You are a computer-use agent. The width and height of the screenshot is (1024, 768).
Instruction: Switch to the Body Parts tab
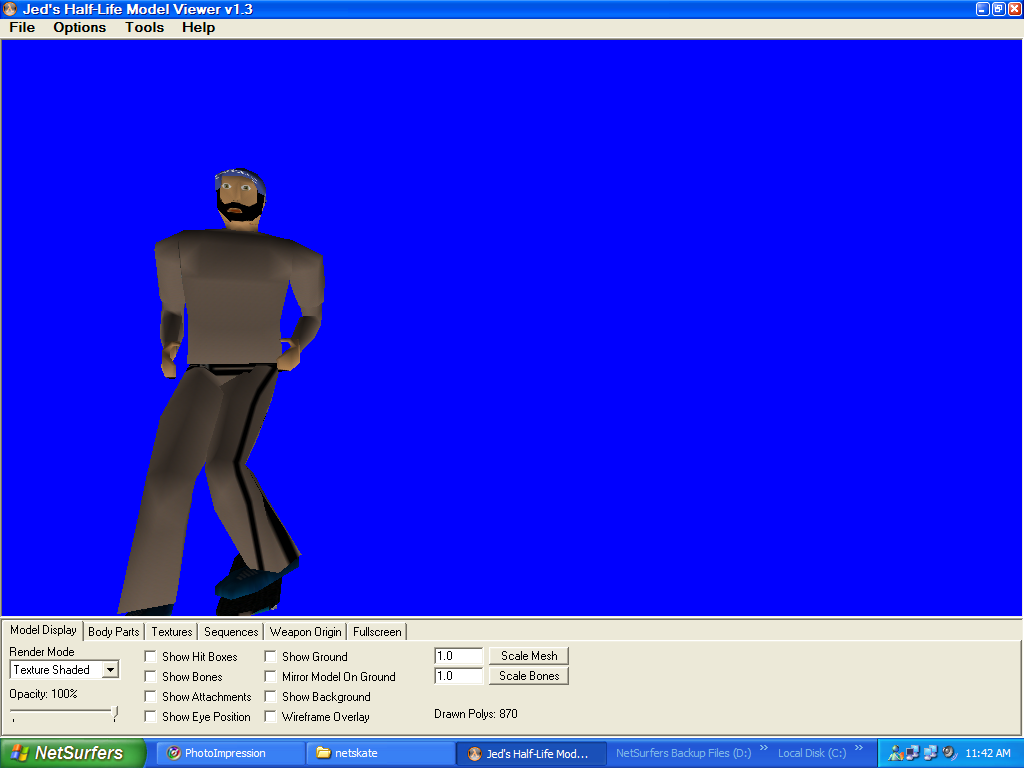(x=114, y=632)
